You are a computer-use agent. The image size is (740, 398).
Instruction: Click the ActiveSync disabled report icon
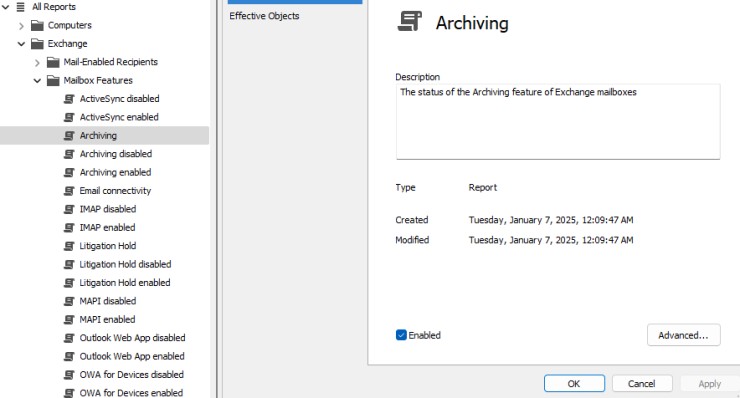click(69, 99)
